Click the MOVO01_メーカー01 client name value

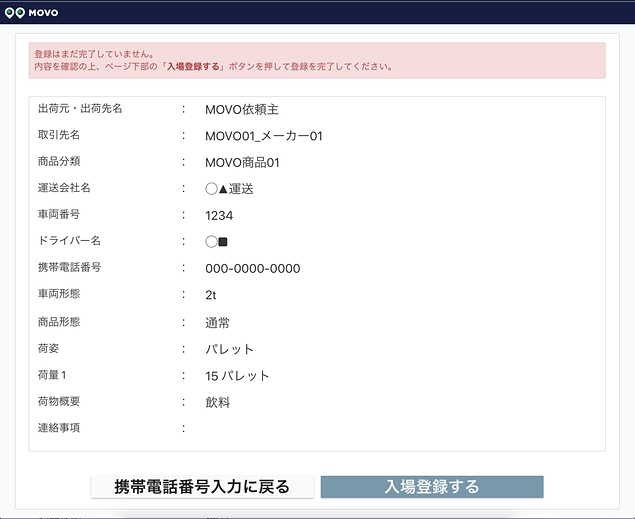263,136
